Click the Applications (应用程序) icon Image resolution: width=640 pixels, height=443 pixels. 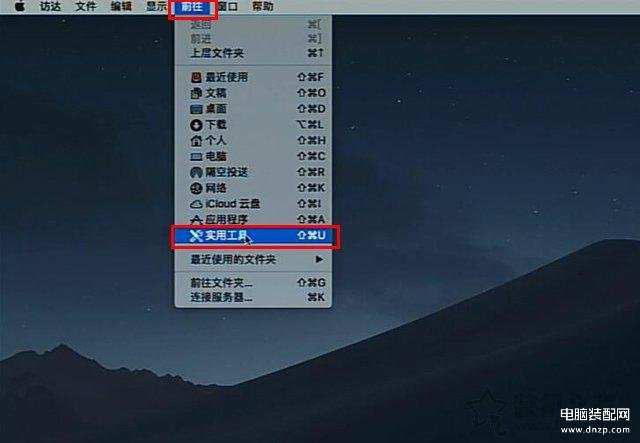click(x=196, y=220)
